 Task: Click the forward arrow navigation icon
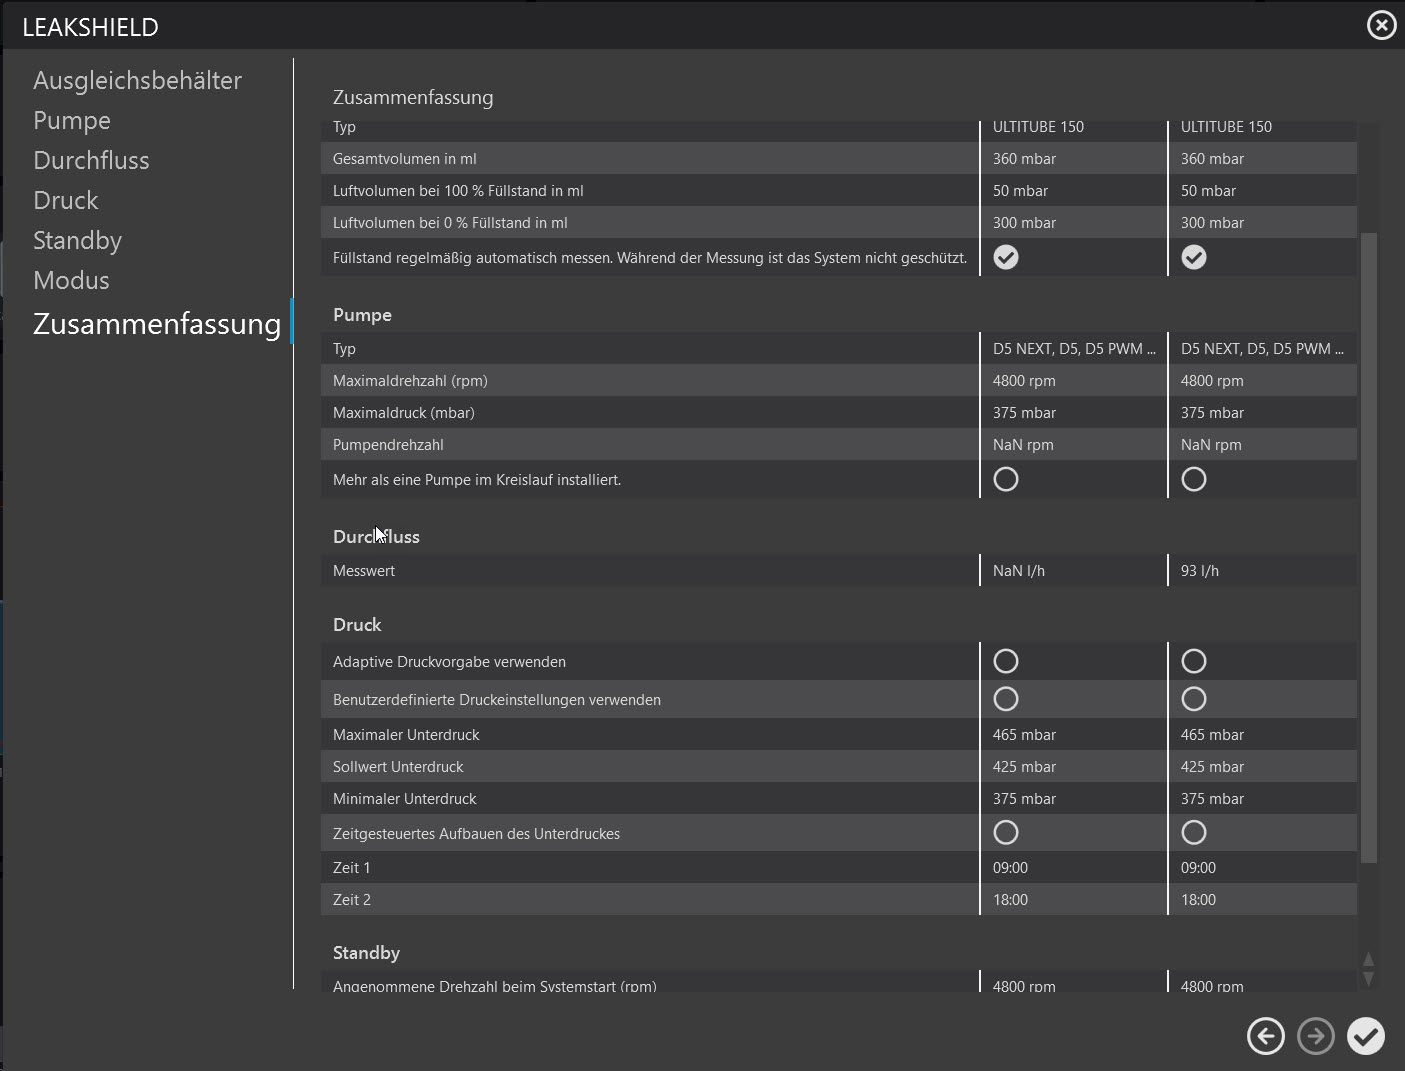pos(1315,1036)
